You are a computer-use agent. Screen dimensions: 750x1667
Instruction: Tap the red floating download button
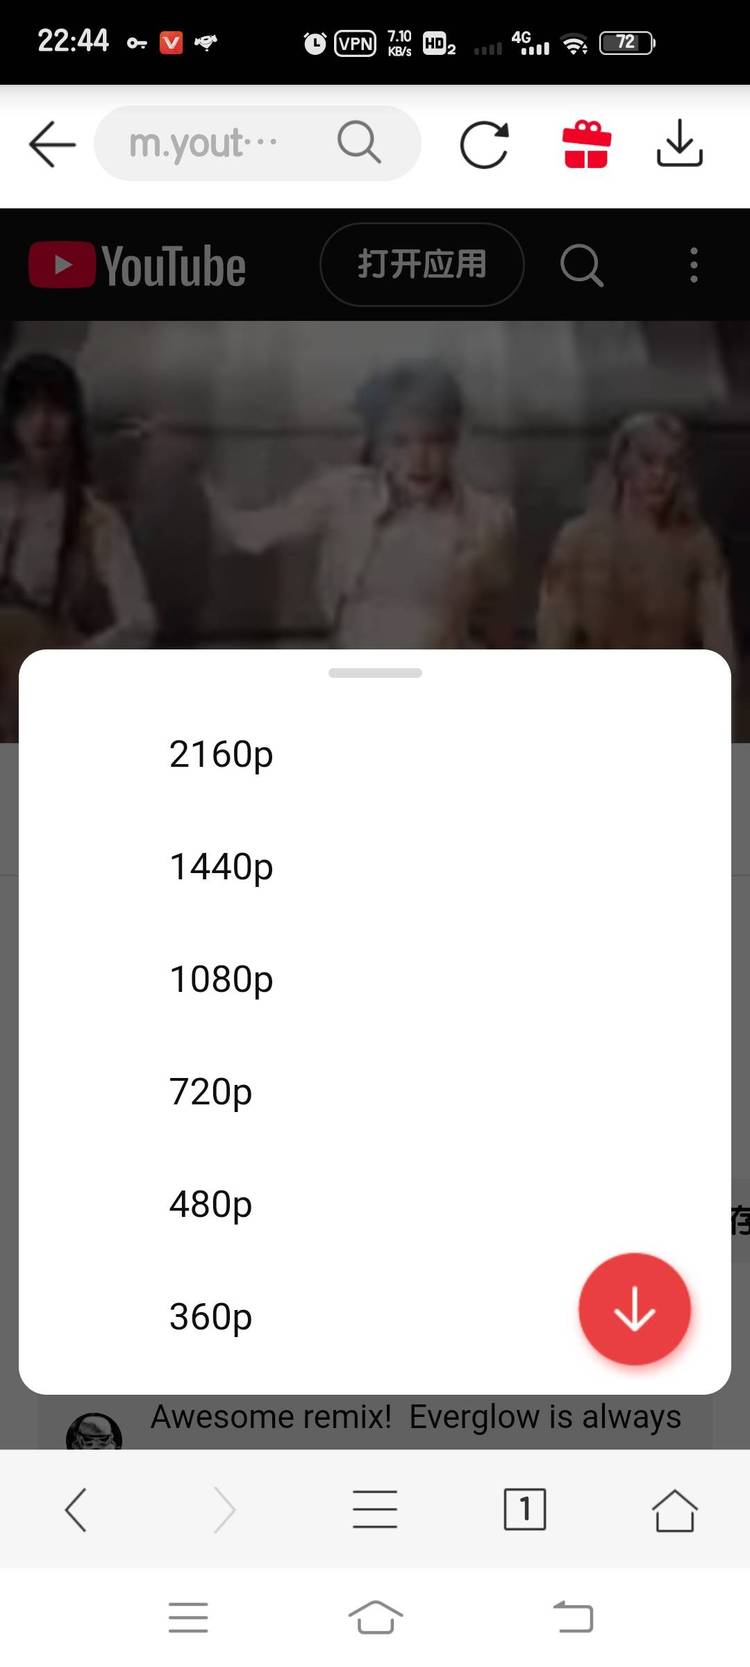[x=634, y=1308]
